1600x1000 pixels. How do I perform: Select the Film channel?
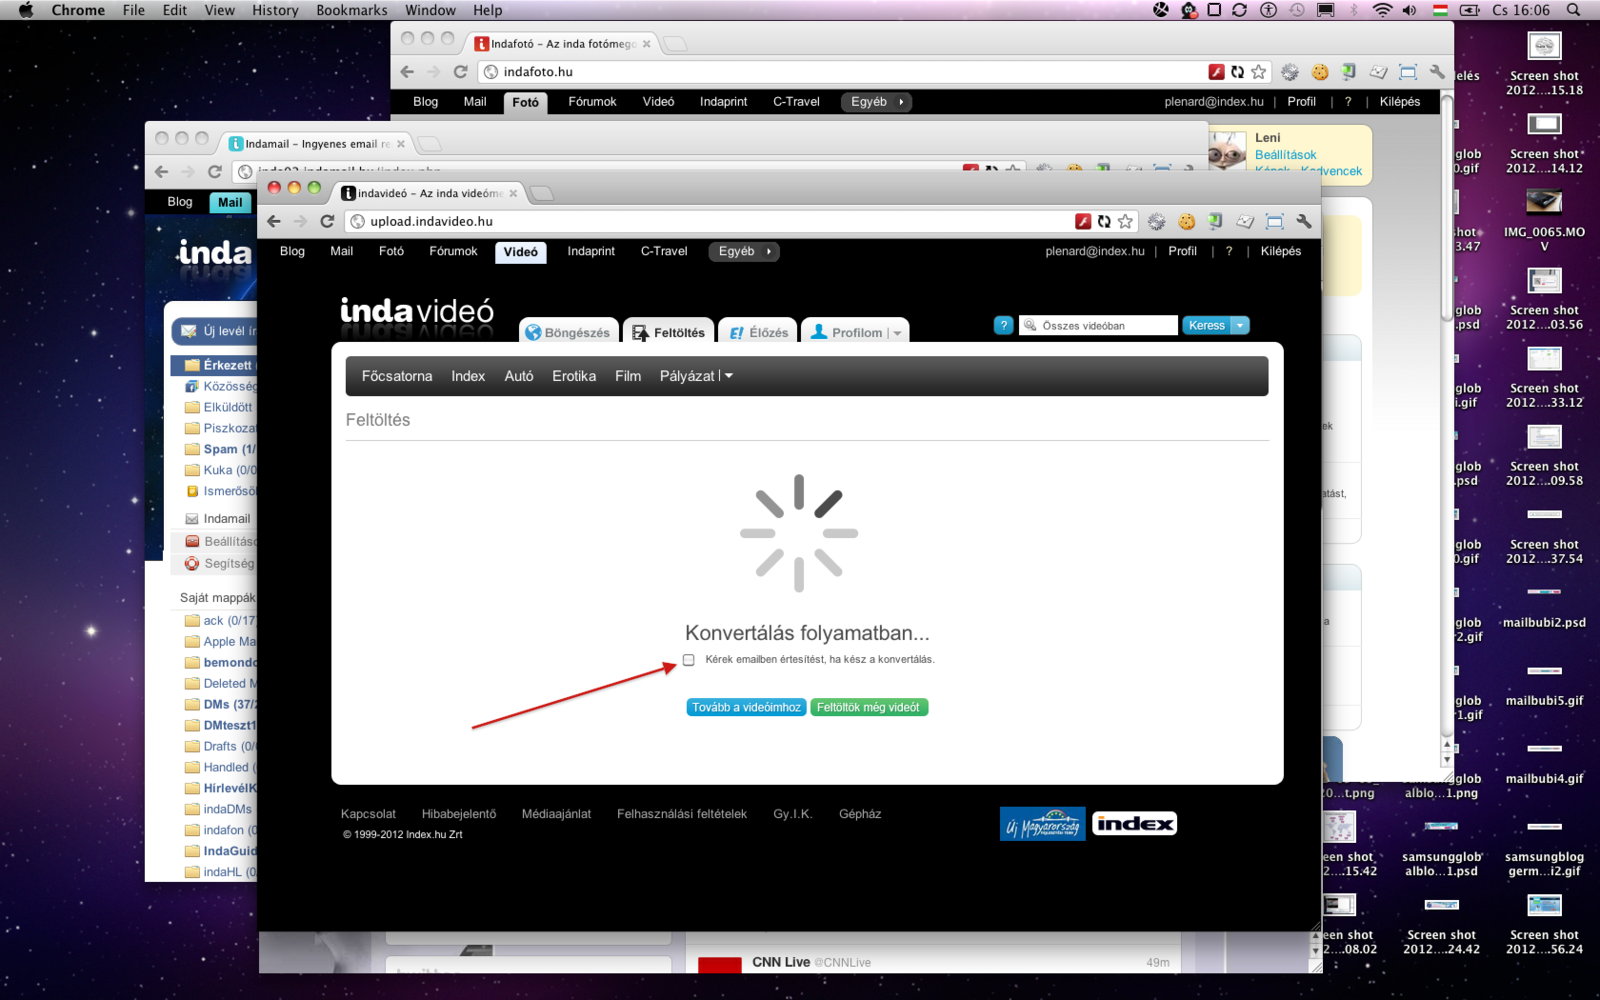point(628,376)
